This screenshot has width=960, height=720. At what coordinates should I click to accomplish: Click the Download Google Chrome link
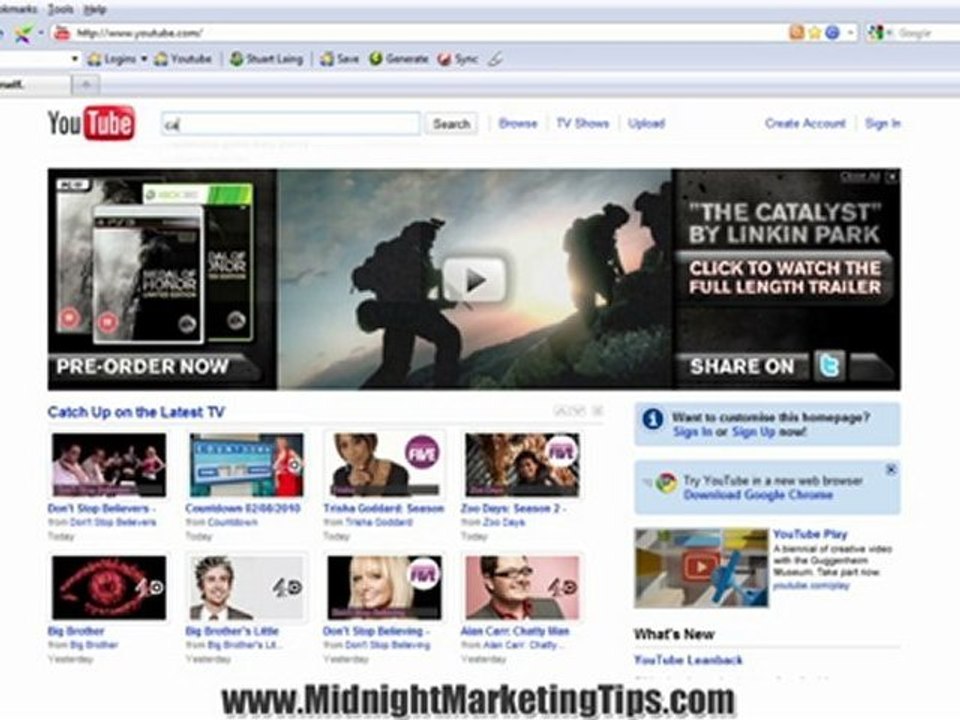(x=758, y=495)
